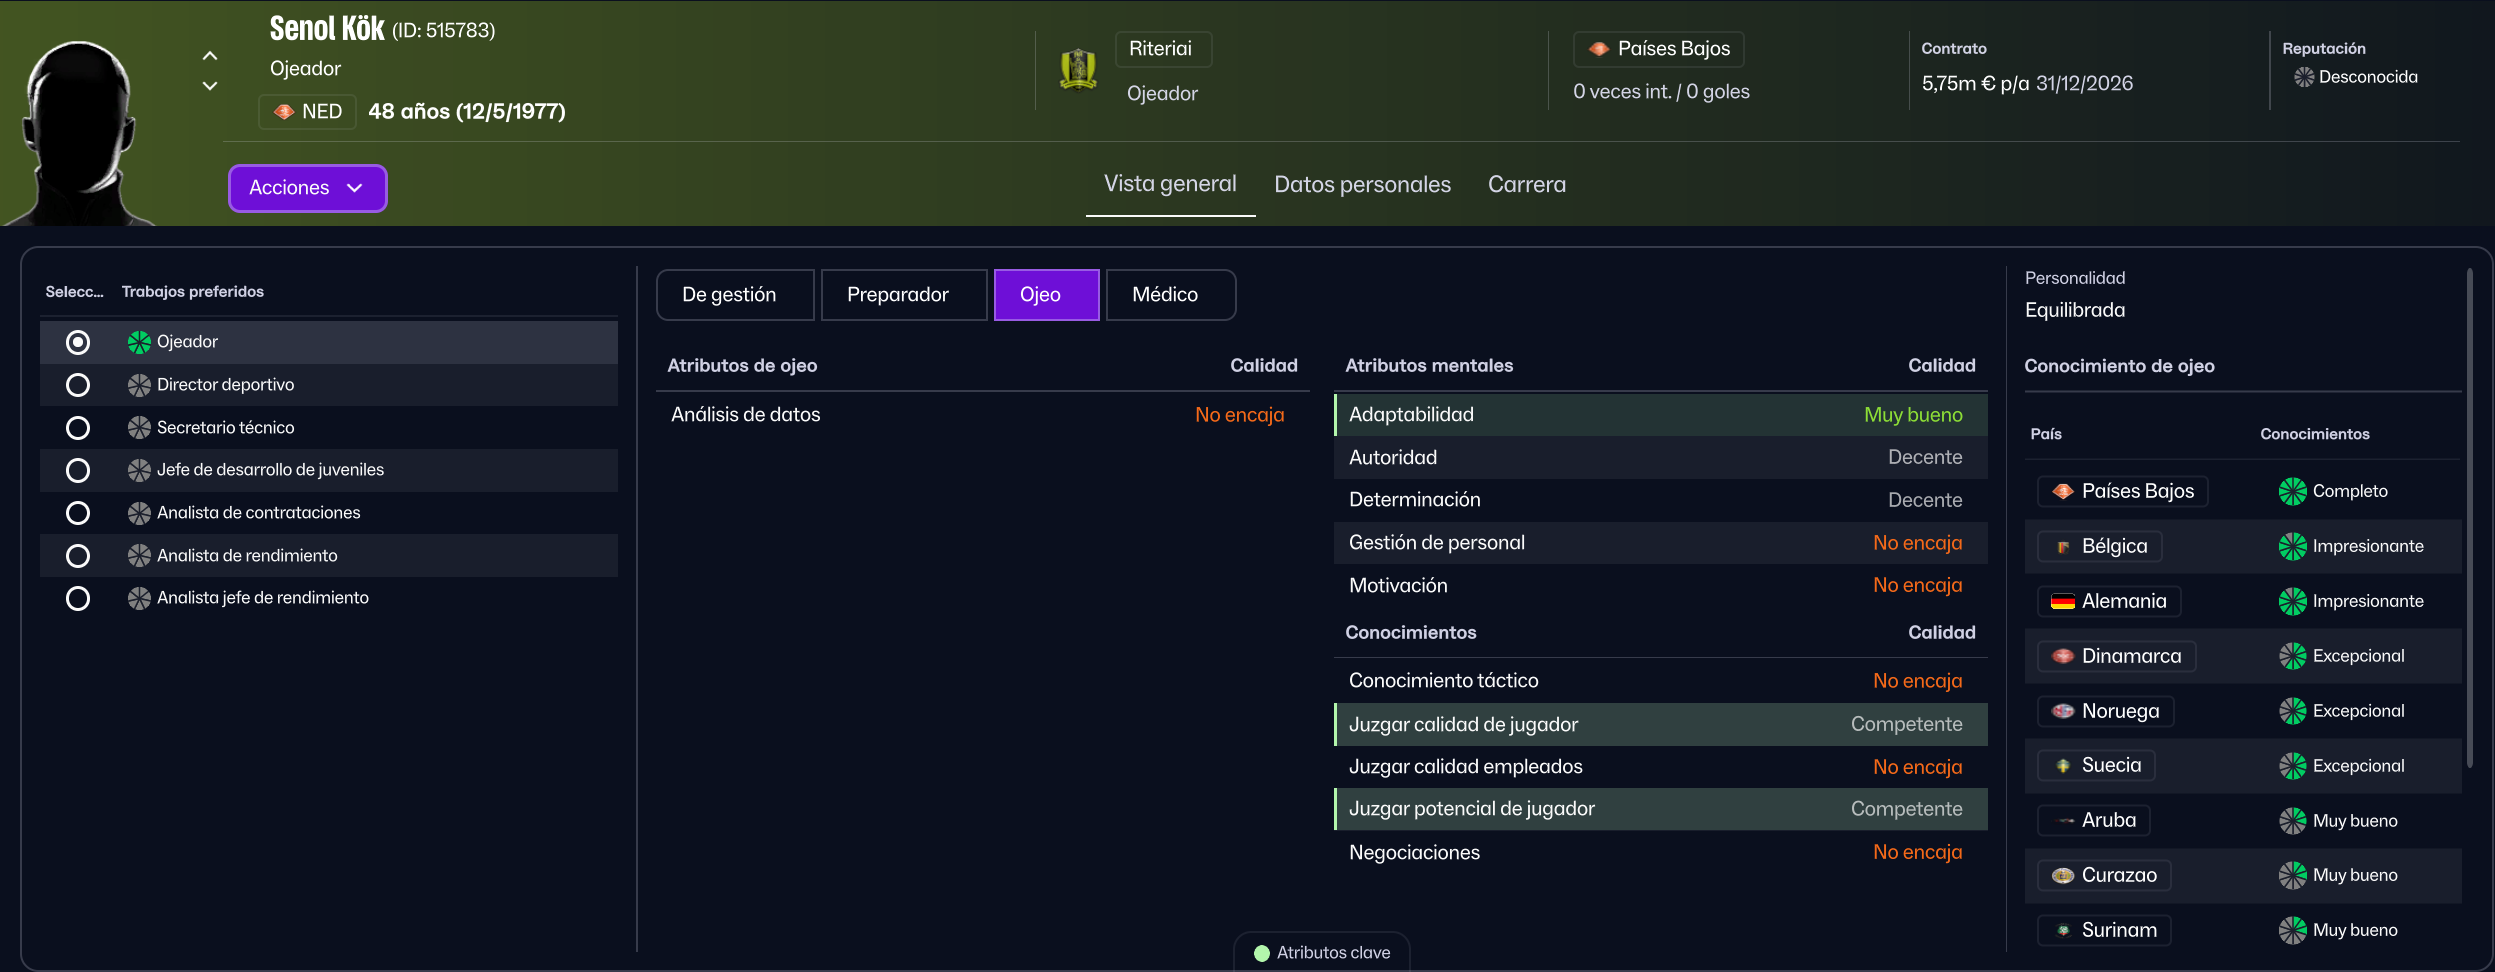Click rating icon beside Analista jefe de rendimiento
The width and height of the screenshot is (2495, 972).
(x=139, y=598)
